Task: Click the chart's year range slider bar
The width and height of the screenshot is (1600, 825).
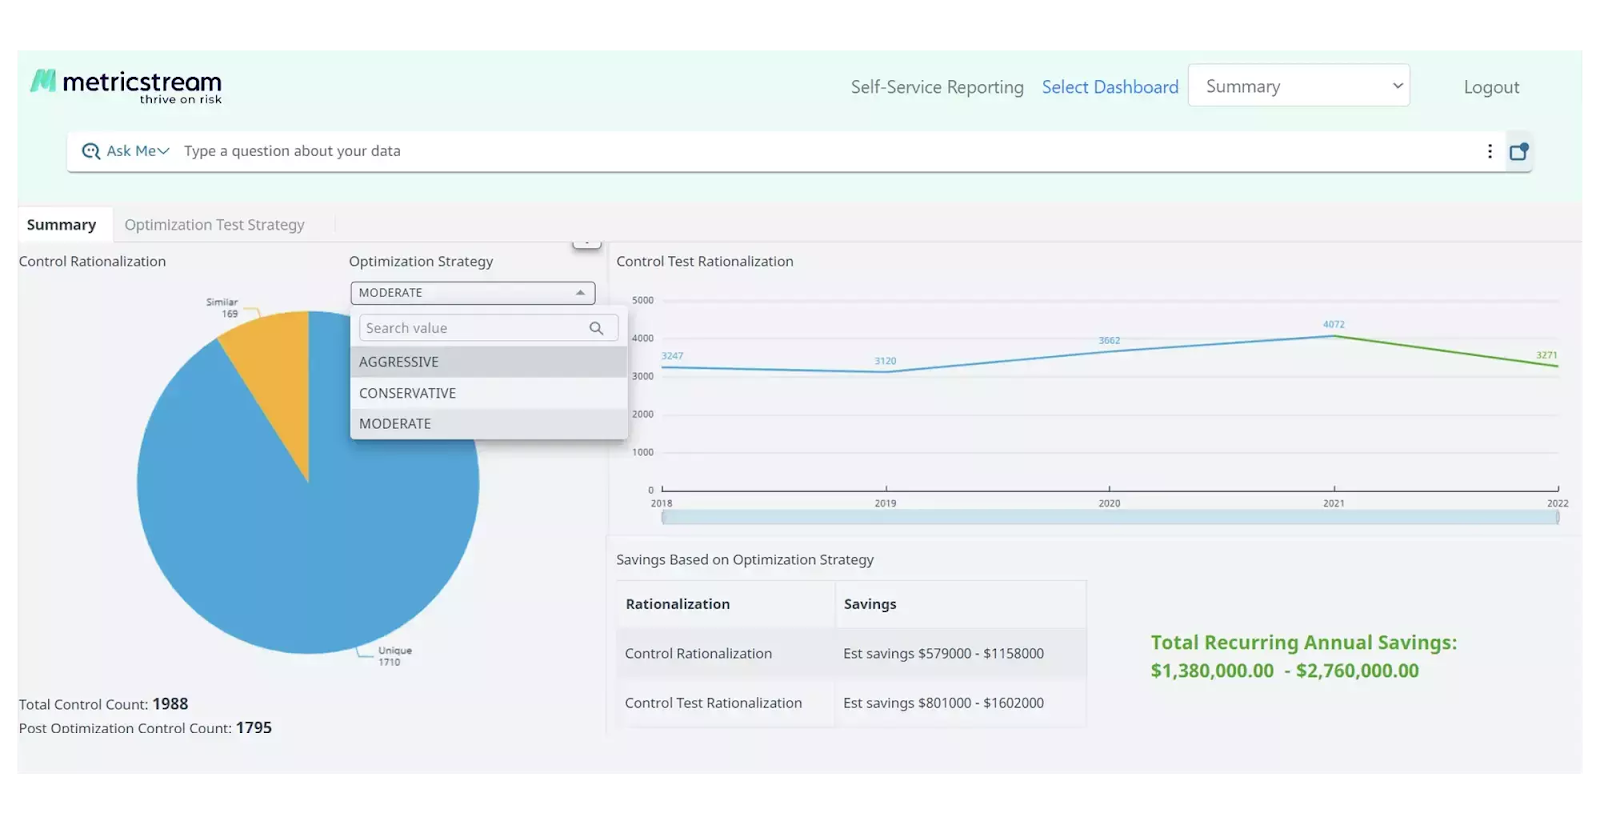Action: [1109, 517]
